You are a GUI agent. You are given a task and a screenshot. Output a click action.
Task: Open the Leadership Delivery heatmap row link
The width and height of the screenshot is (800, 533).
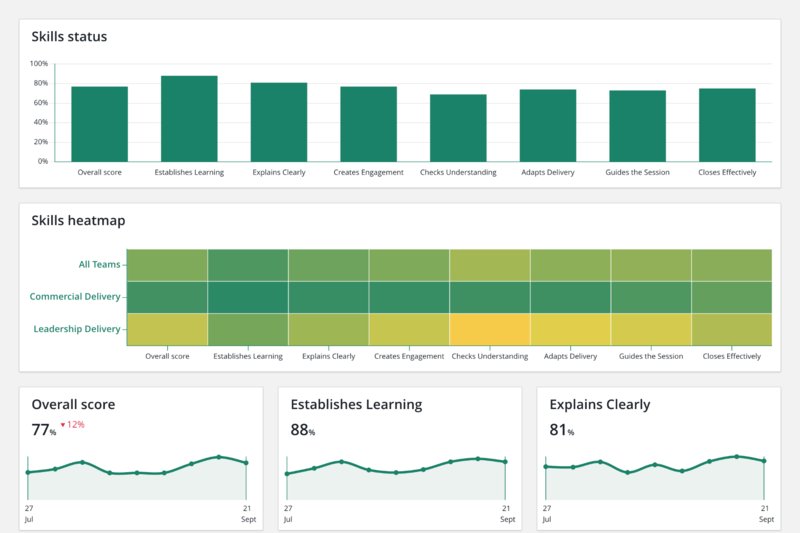click(x=77, y=329)
